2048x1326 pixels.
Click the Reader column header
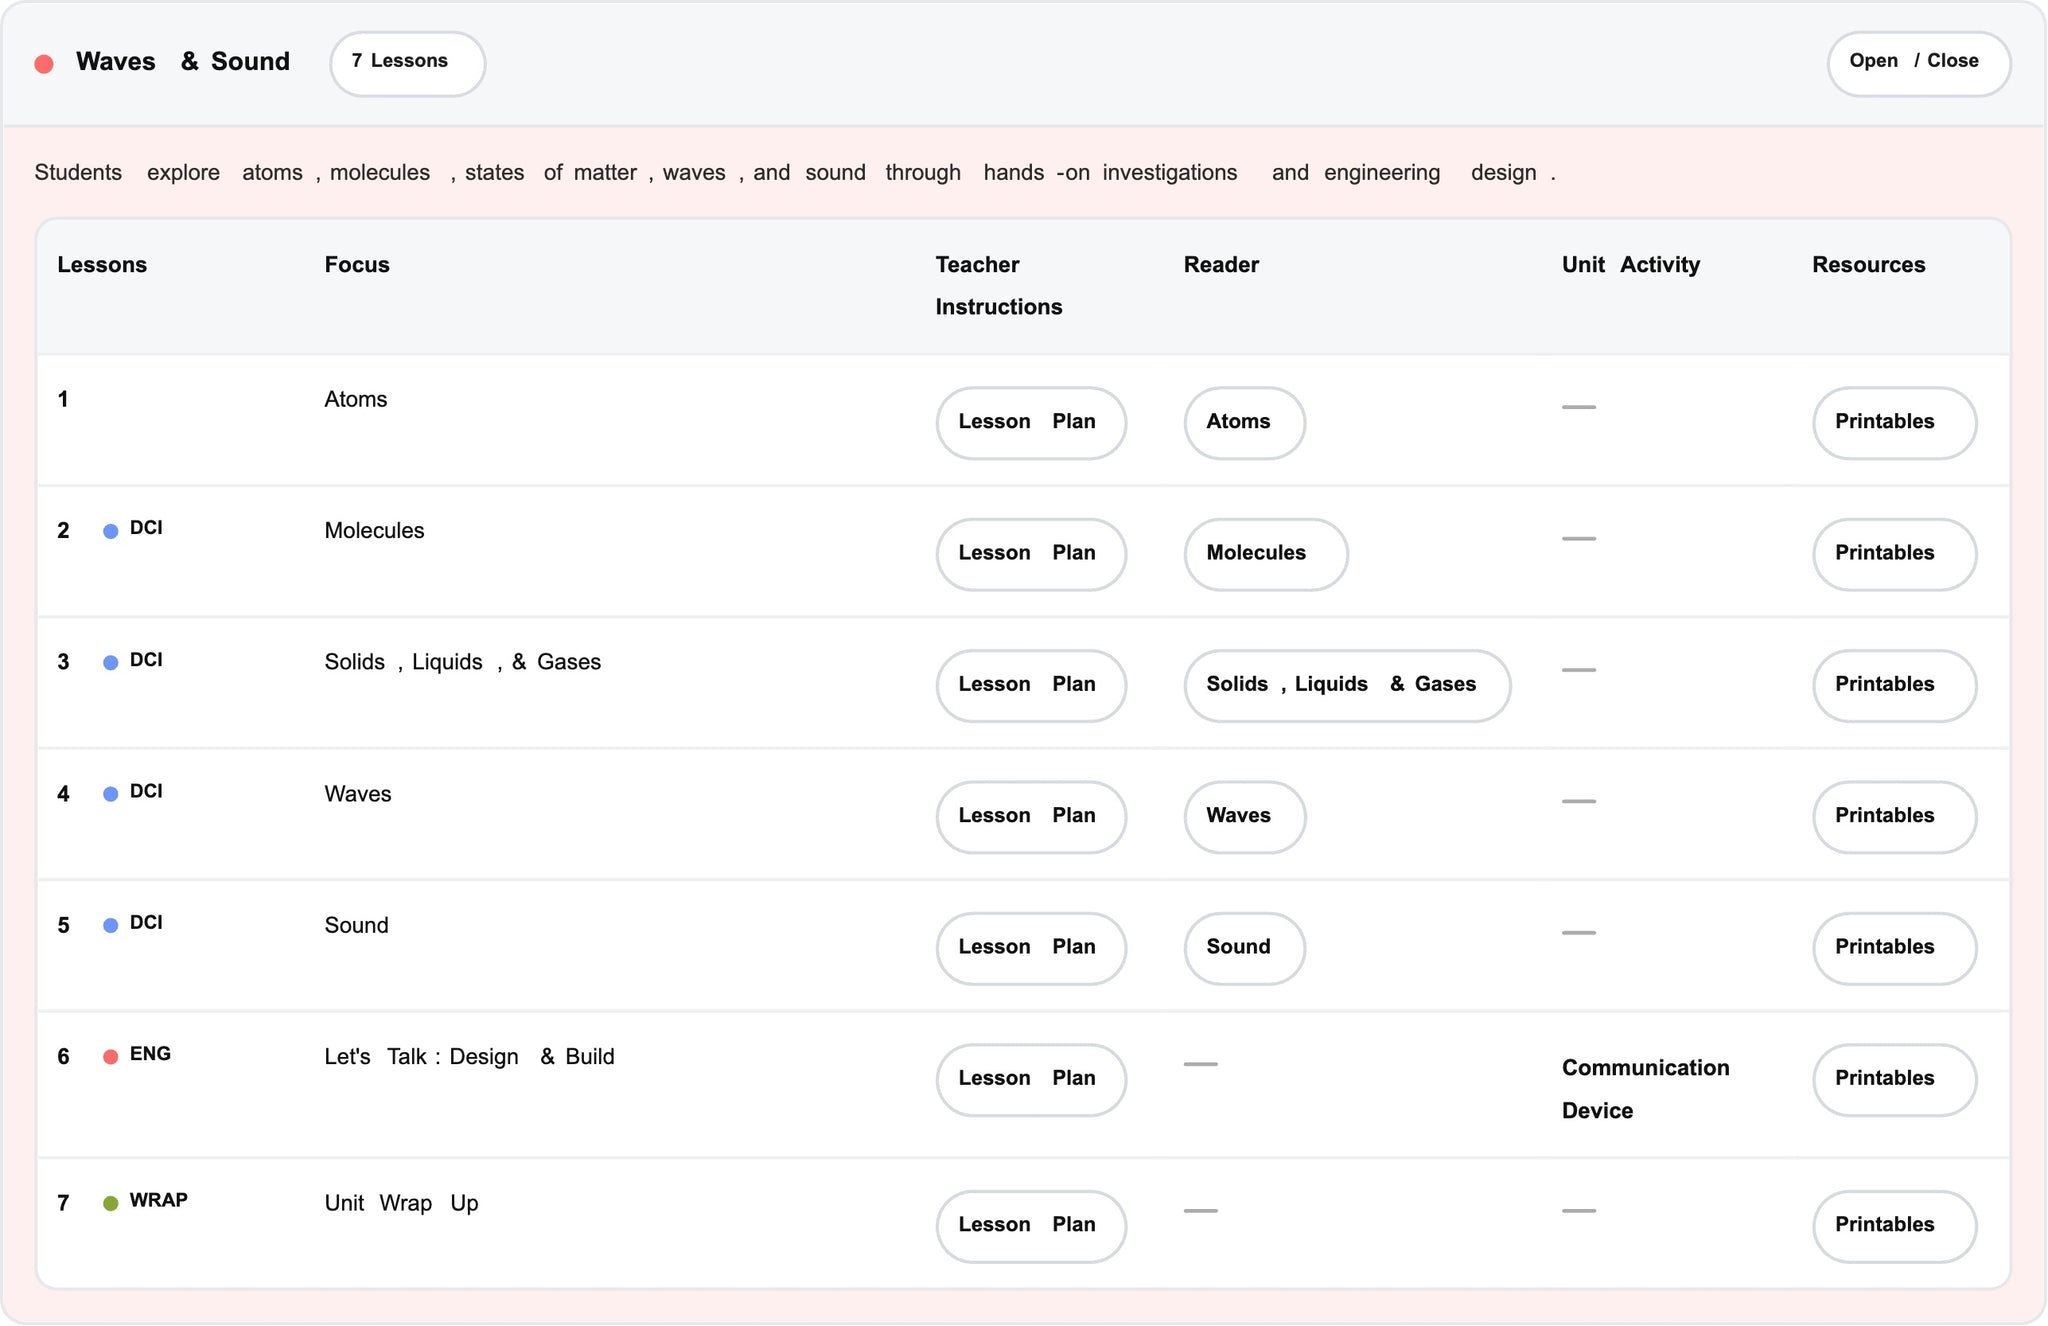[x=1221, y=265]
